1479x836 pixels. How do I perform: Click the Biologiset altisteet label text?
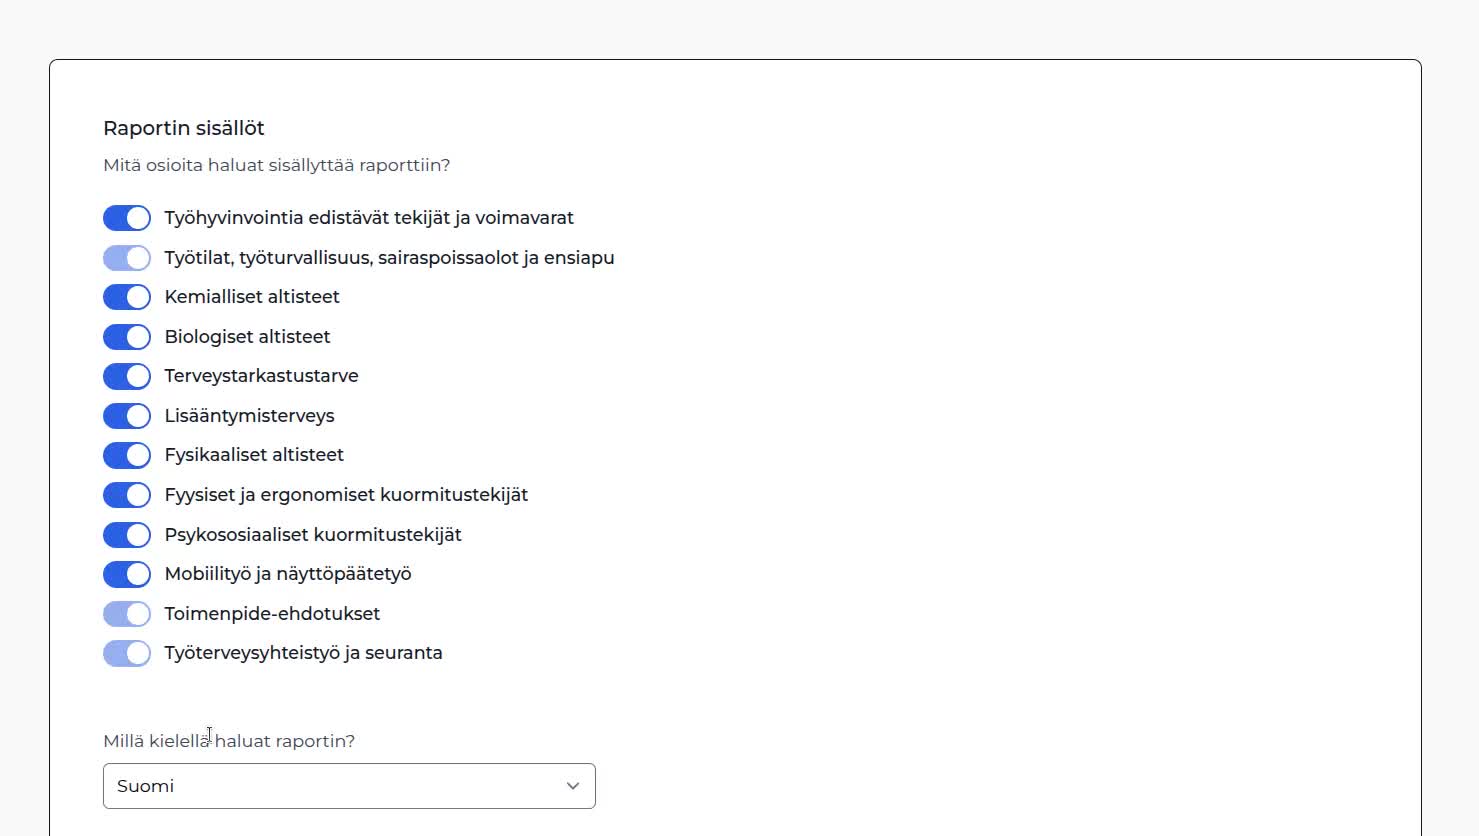pyautogui.click(x=247, y=337)
